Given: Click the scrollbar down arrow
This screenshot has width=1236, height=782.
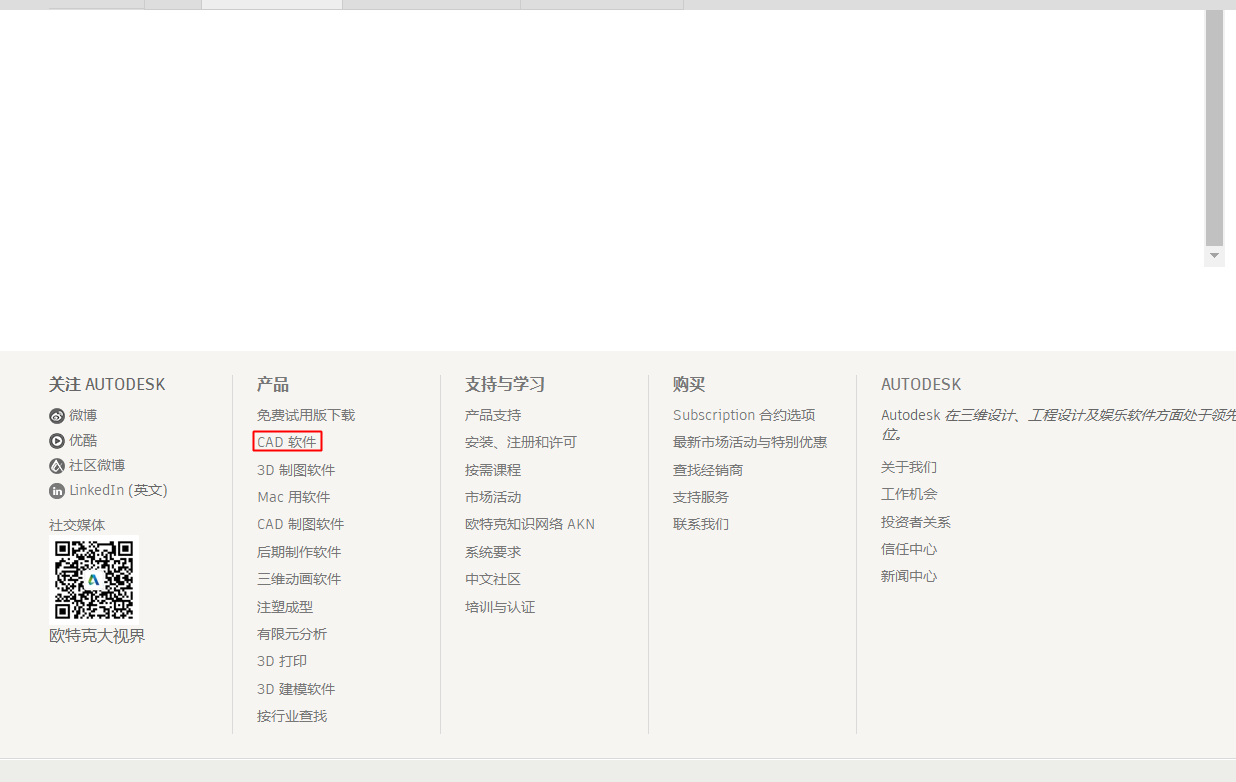Looking at the screenshot, I should tap(1215, 256).
